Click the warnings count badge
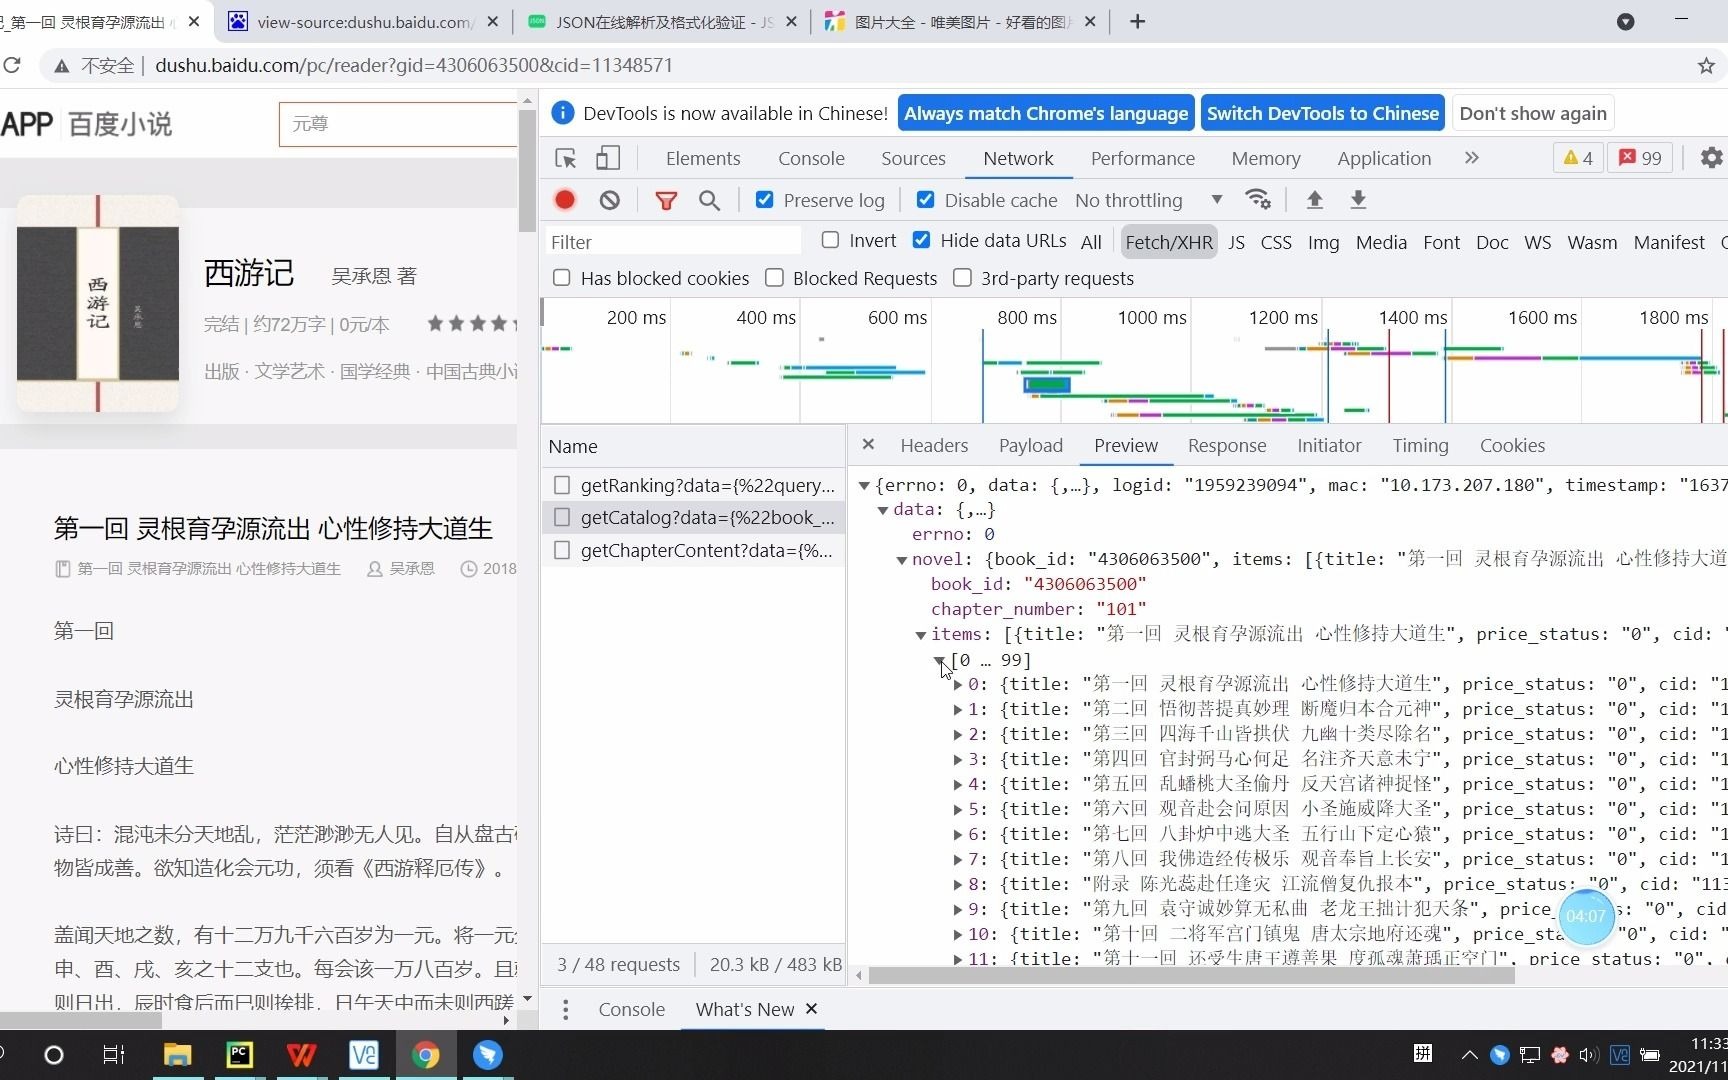Image resolution: width=1728 pixels, height=1080 pixels. 1578,158
